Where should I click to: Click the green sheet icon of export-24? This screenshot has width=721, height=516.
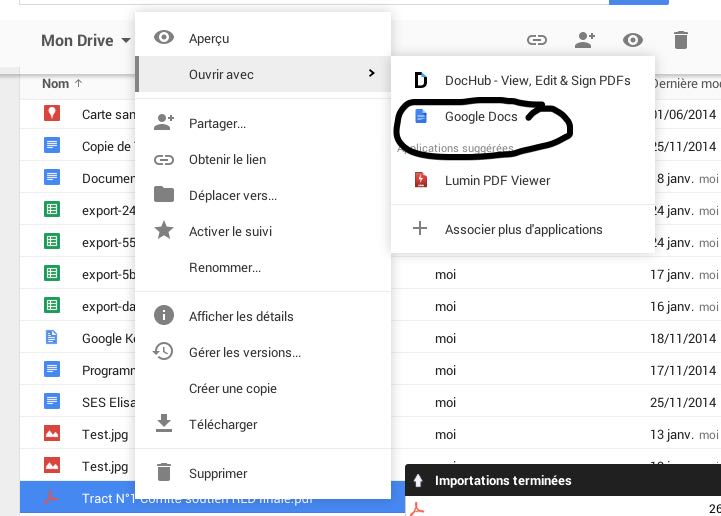tap(52, 209)
